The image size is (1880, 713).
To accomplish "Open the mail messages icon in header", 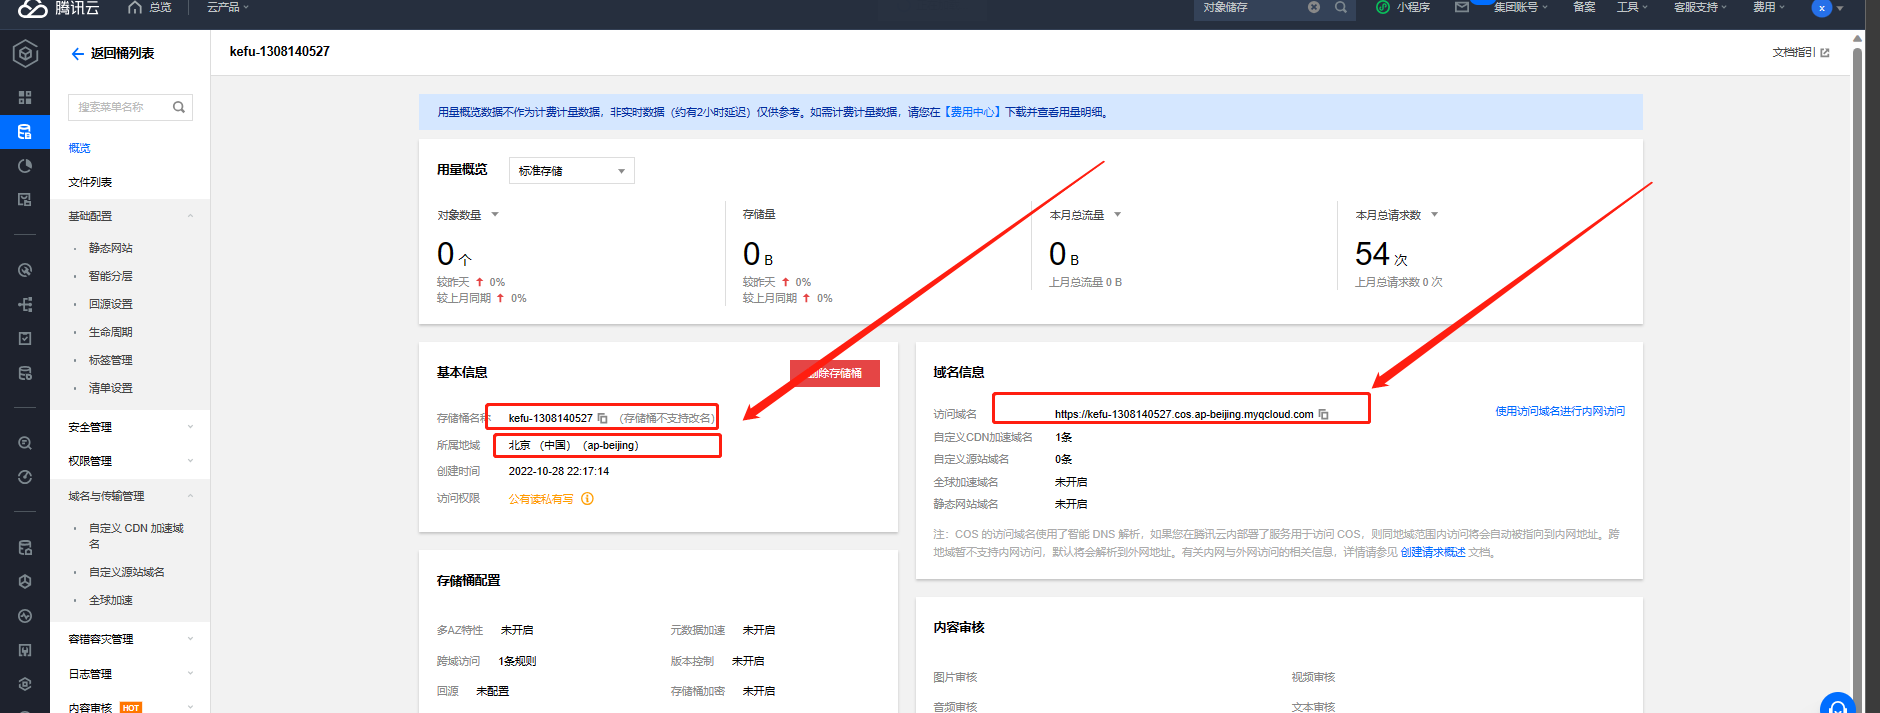I will (1462, 7).
